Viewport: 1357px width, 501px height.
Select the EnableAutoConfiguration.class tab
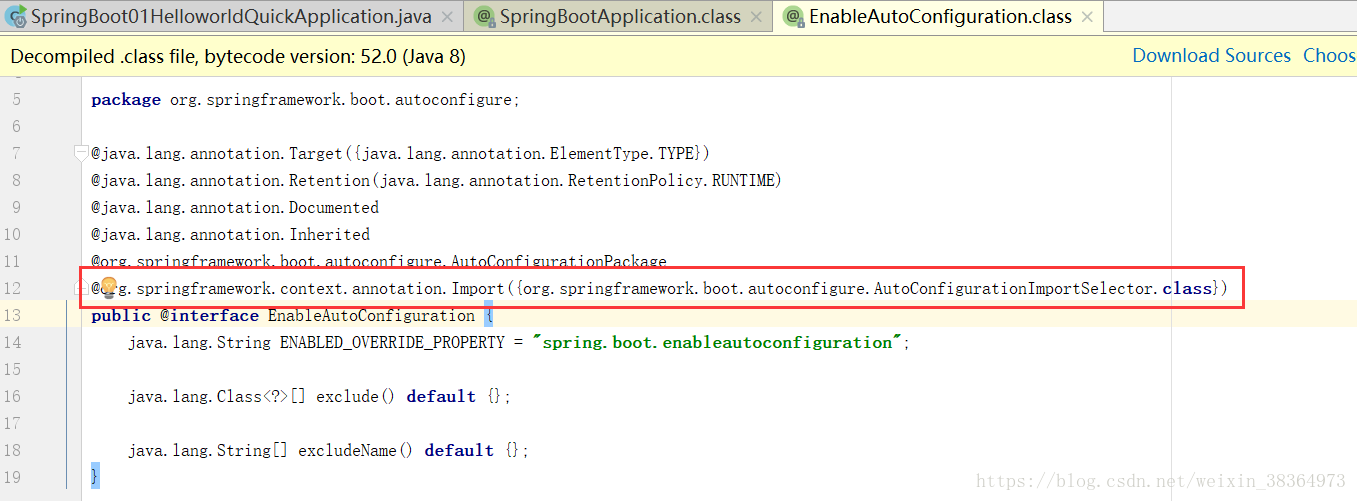coord(939,16)
